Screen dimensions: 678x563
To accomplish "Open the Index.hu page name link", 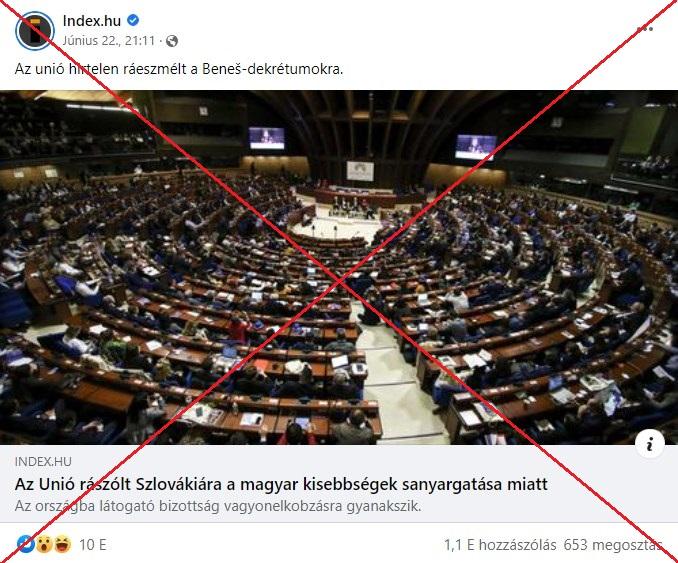I will (92, 20).
